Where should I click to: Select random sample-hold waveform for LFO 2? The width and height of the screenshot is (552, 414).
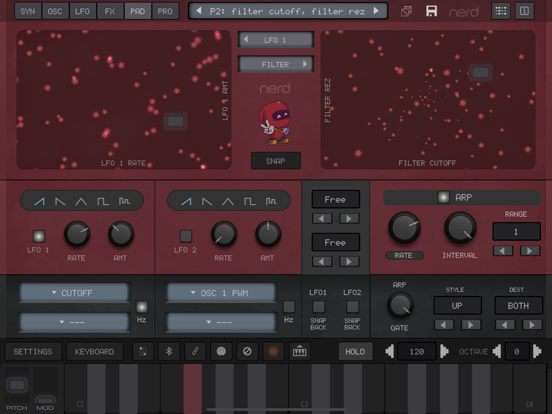pos(271,201)
